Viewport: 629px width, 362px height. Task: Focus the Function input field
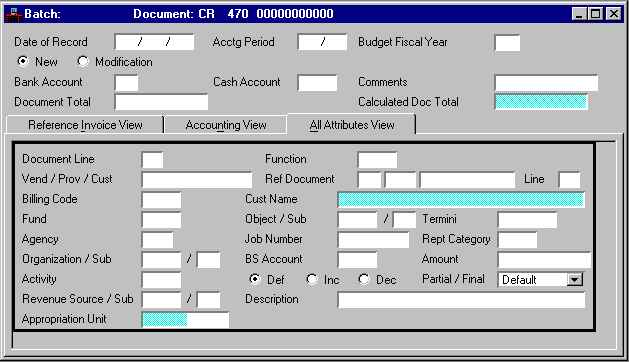pos(377,160)
